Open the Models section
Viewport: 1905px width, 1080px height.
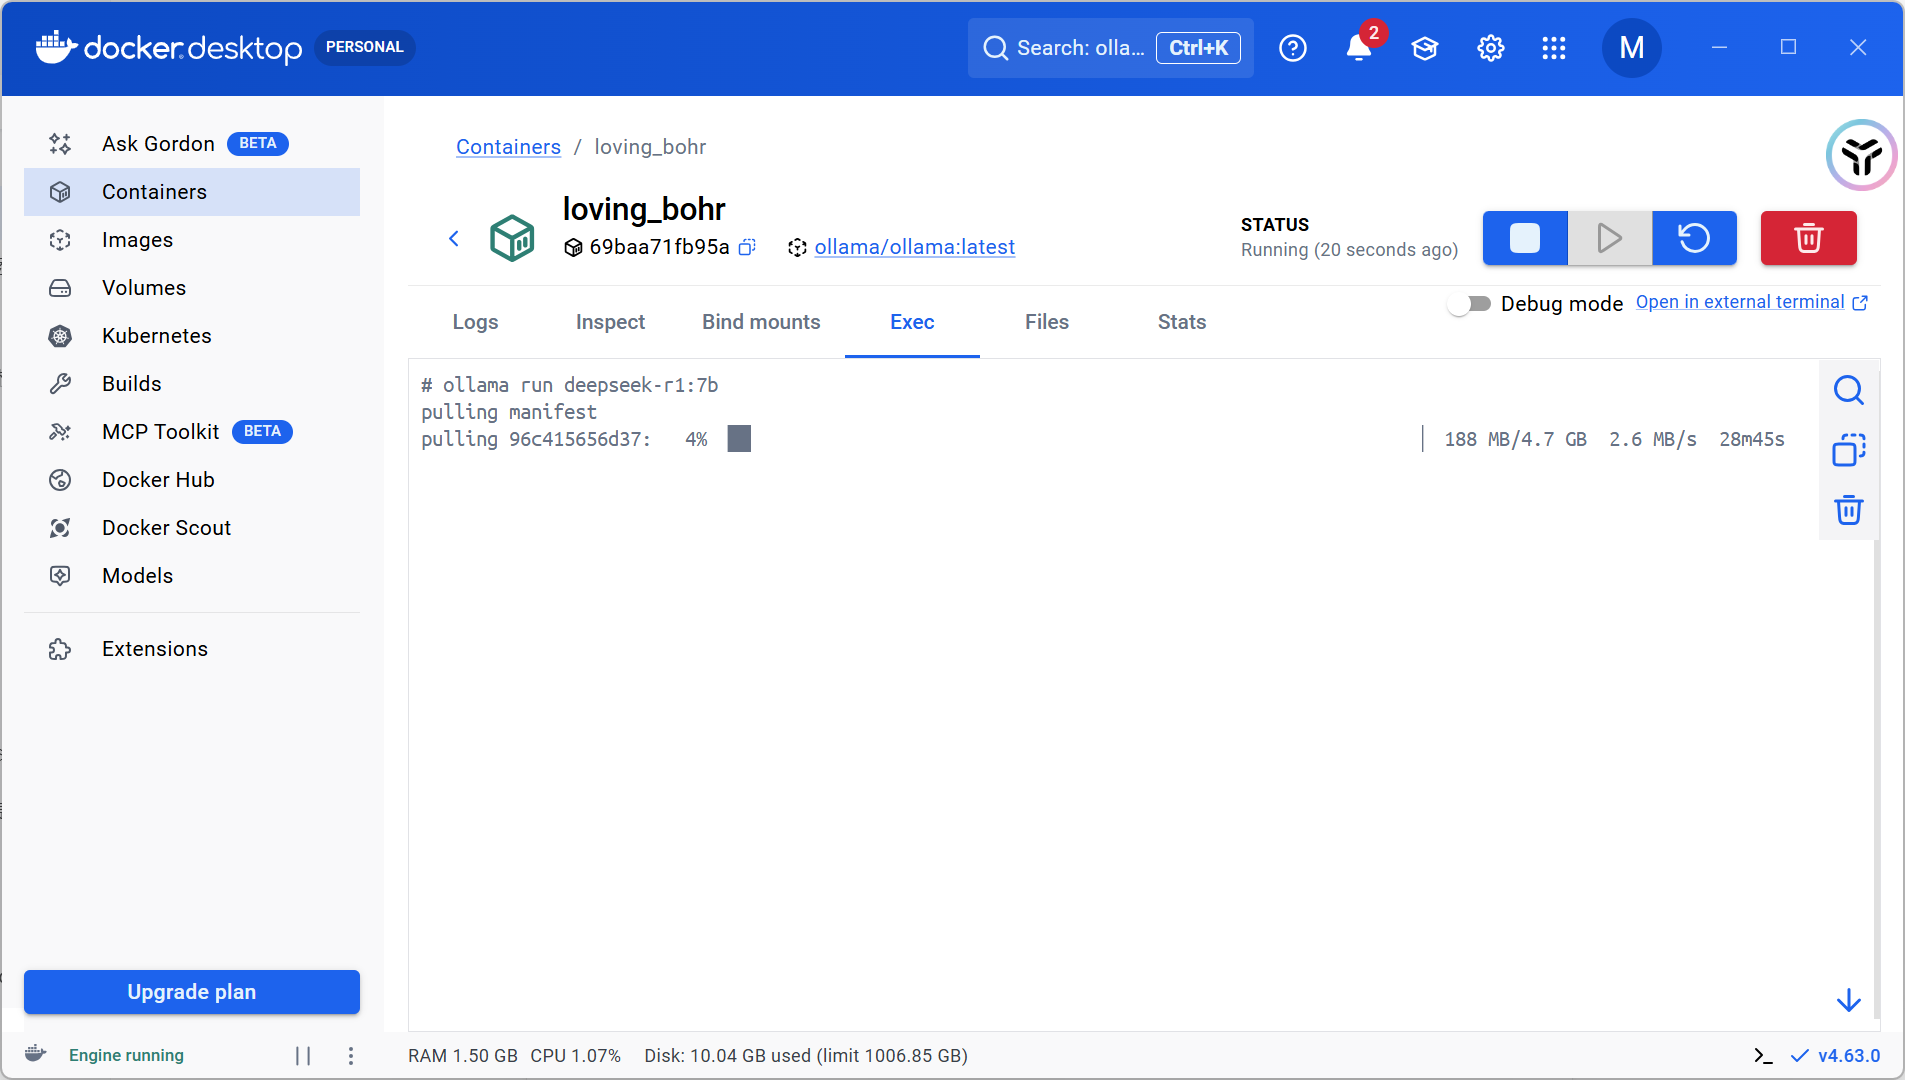[192, 576]
